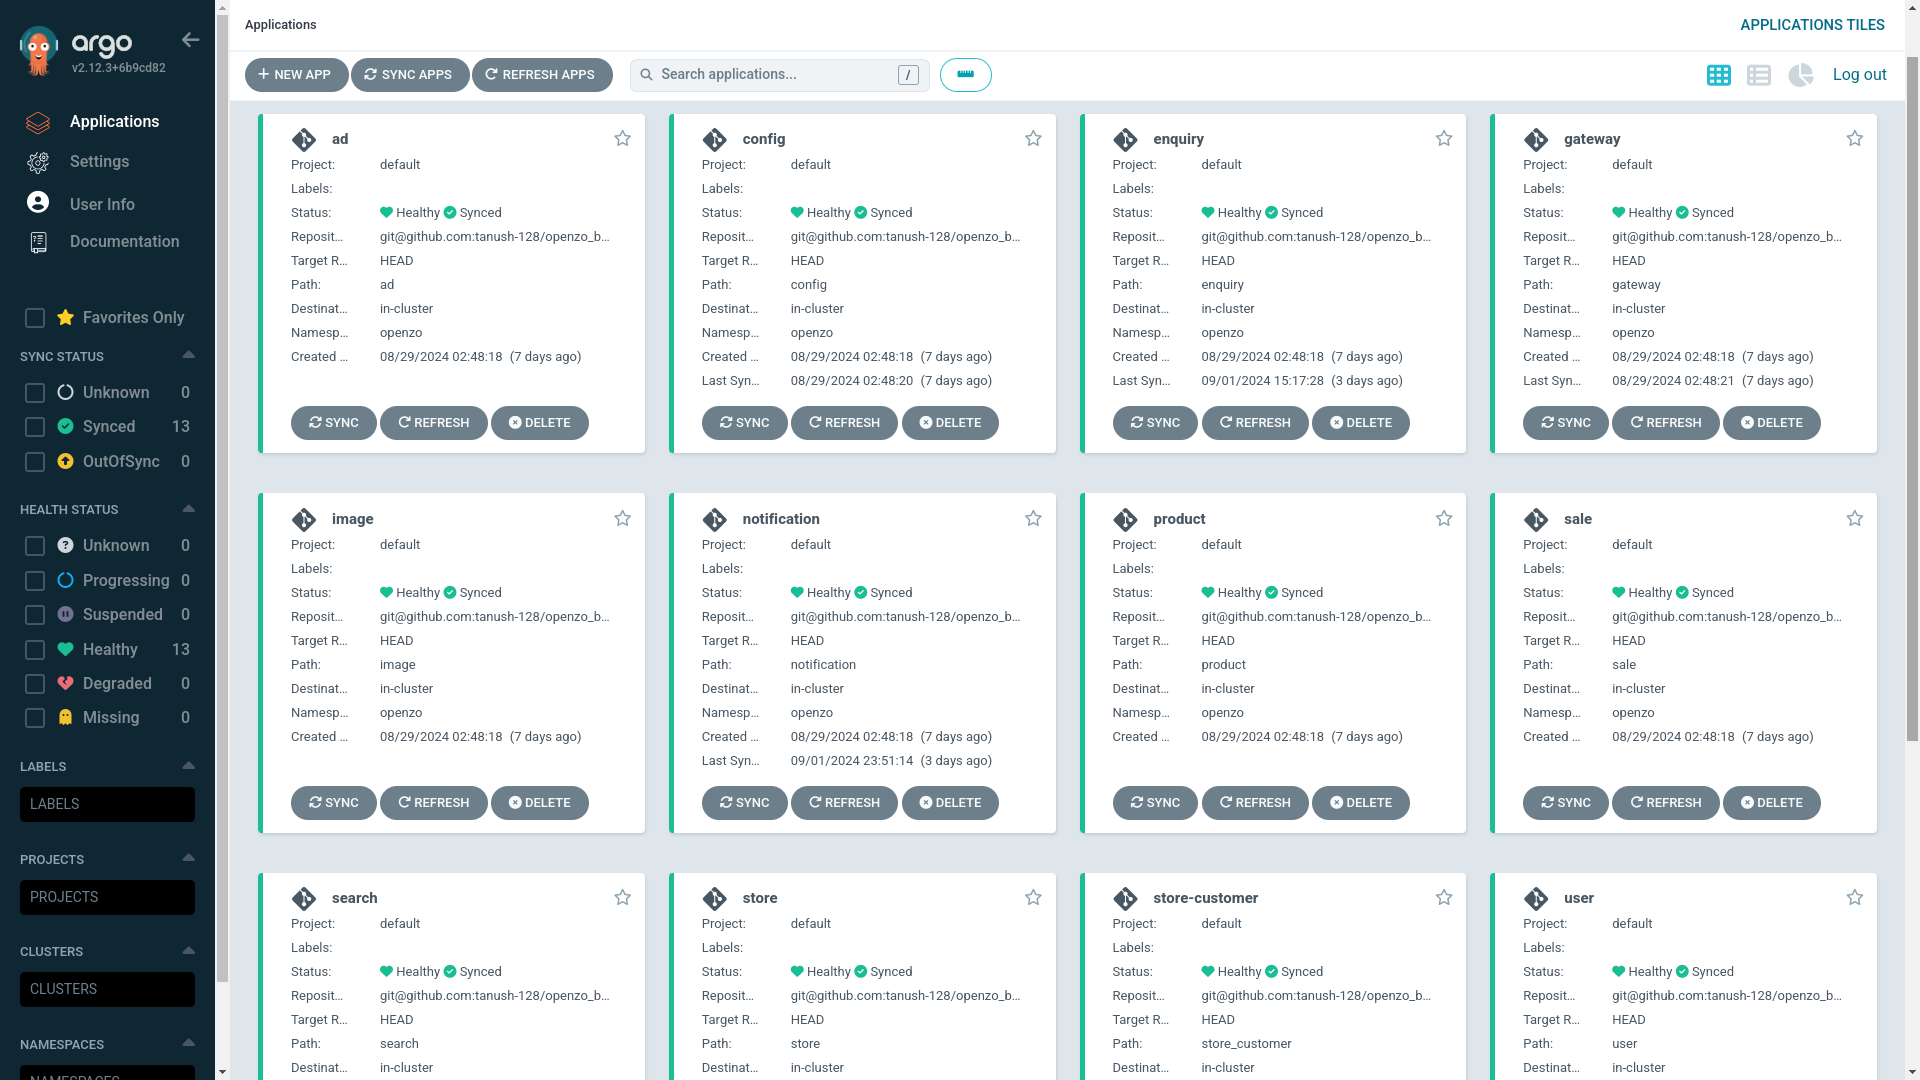Click the NEW APP button
The width and height of the screenshot is (1920, 1080).
[295, 74]
